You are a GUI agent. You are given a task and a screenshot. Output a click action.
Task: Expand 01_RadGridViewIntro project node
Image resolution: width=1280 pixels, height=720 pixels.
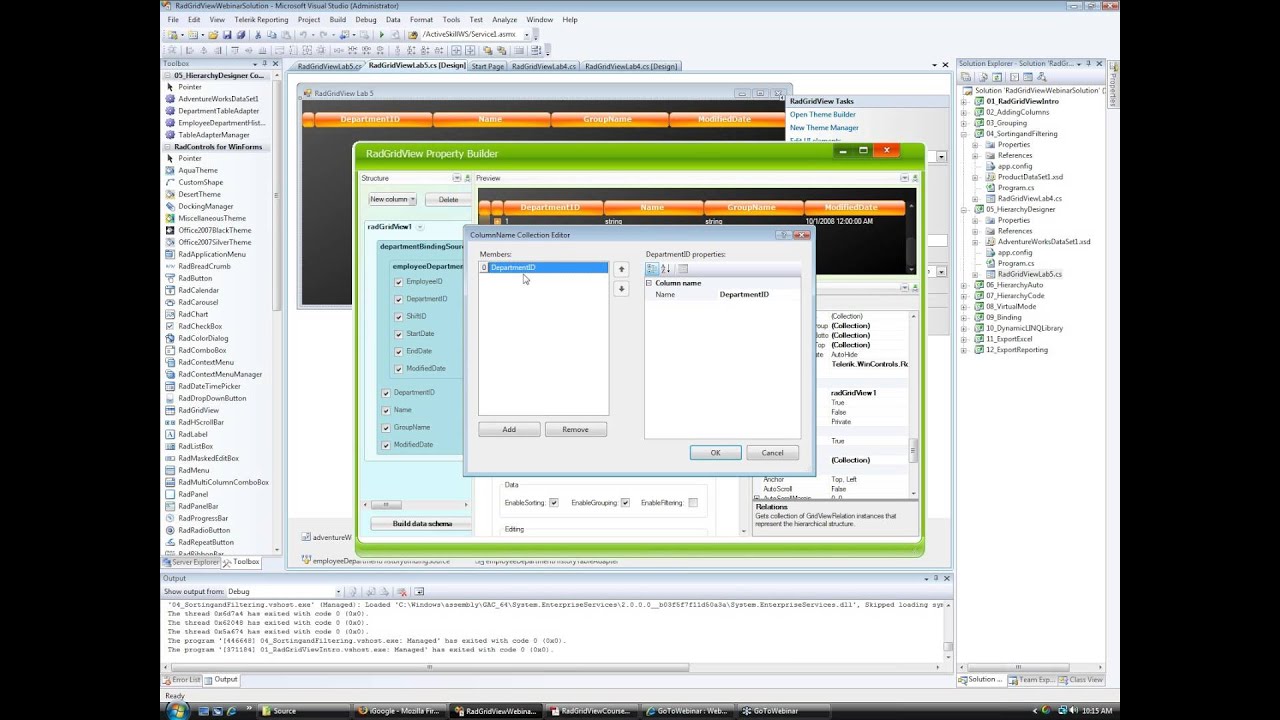point(964,101)
